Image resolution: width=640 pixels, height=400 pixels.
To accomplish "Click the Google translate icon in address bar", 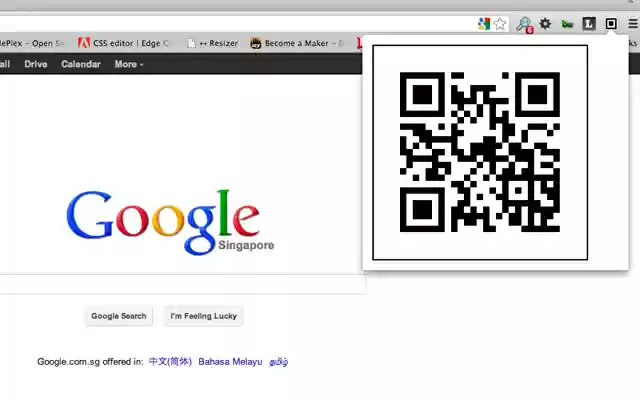I will (x=484, y=24).
